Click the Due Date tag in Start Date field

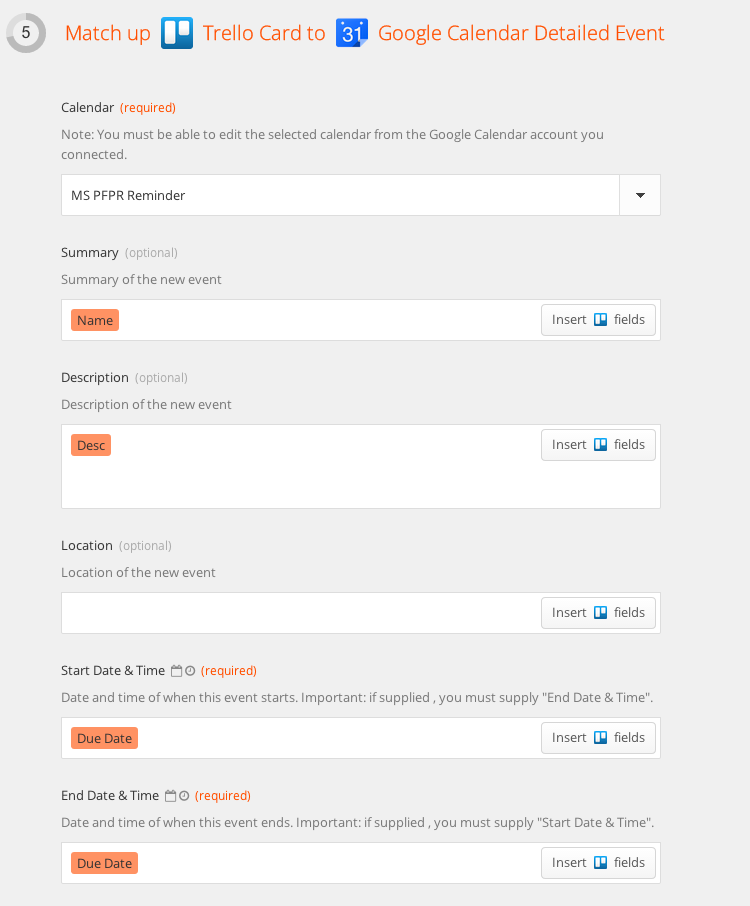[105, 738]
